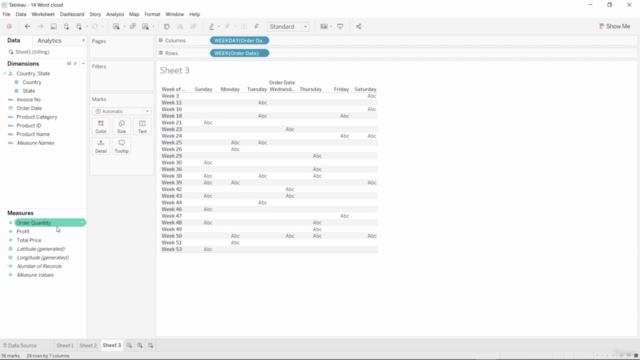Open the Color mark card
This screenshot has height=360, width=640.
(101, 127)
